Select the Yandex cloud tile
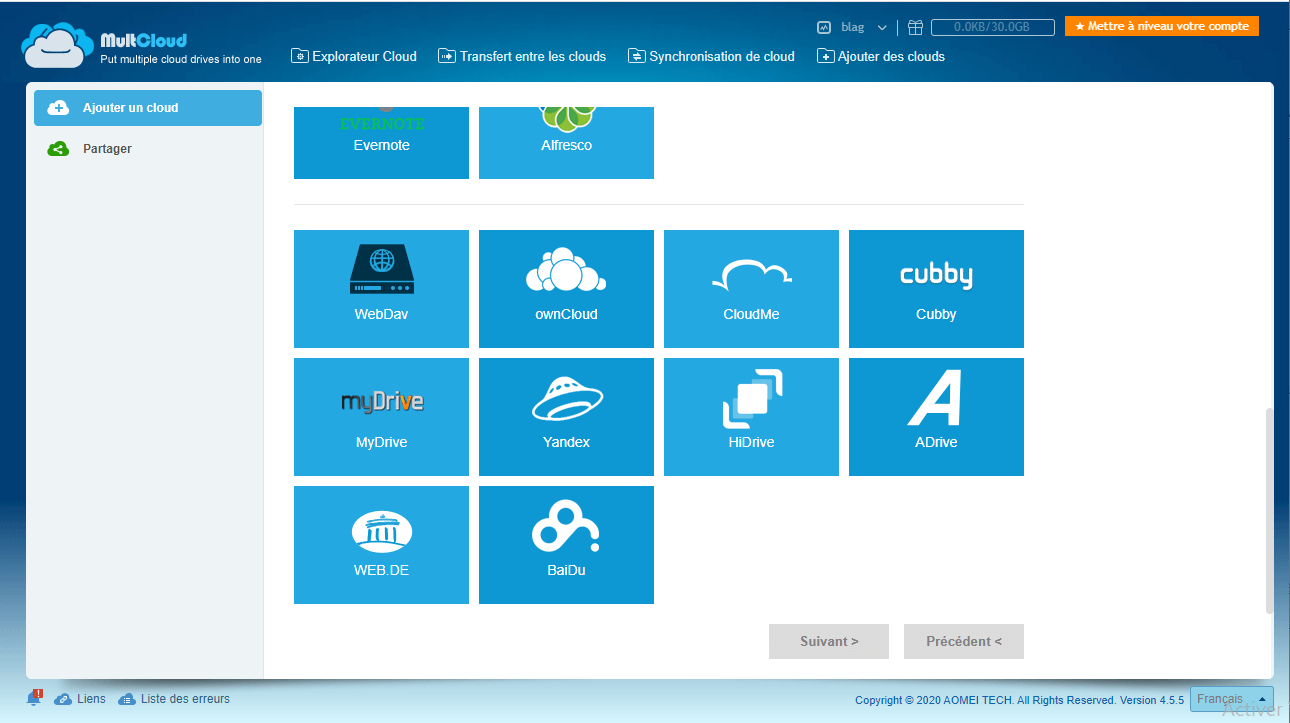1290x723 pixels. [x=566, y=417]
